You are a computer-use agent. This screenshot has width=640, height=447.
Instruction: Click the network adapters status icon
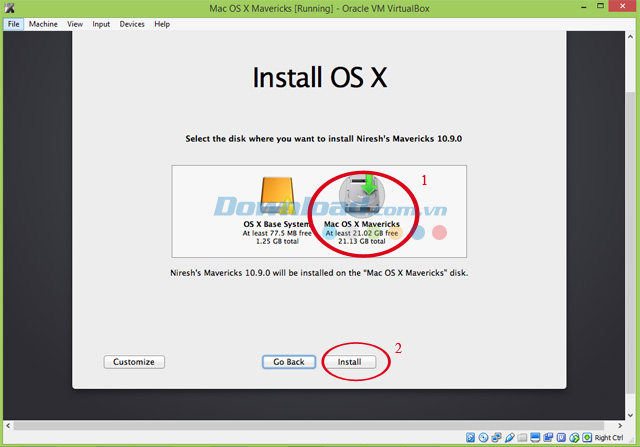[x=496, y=438]
